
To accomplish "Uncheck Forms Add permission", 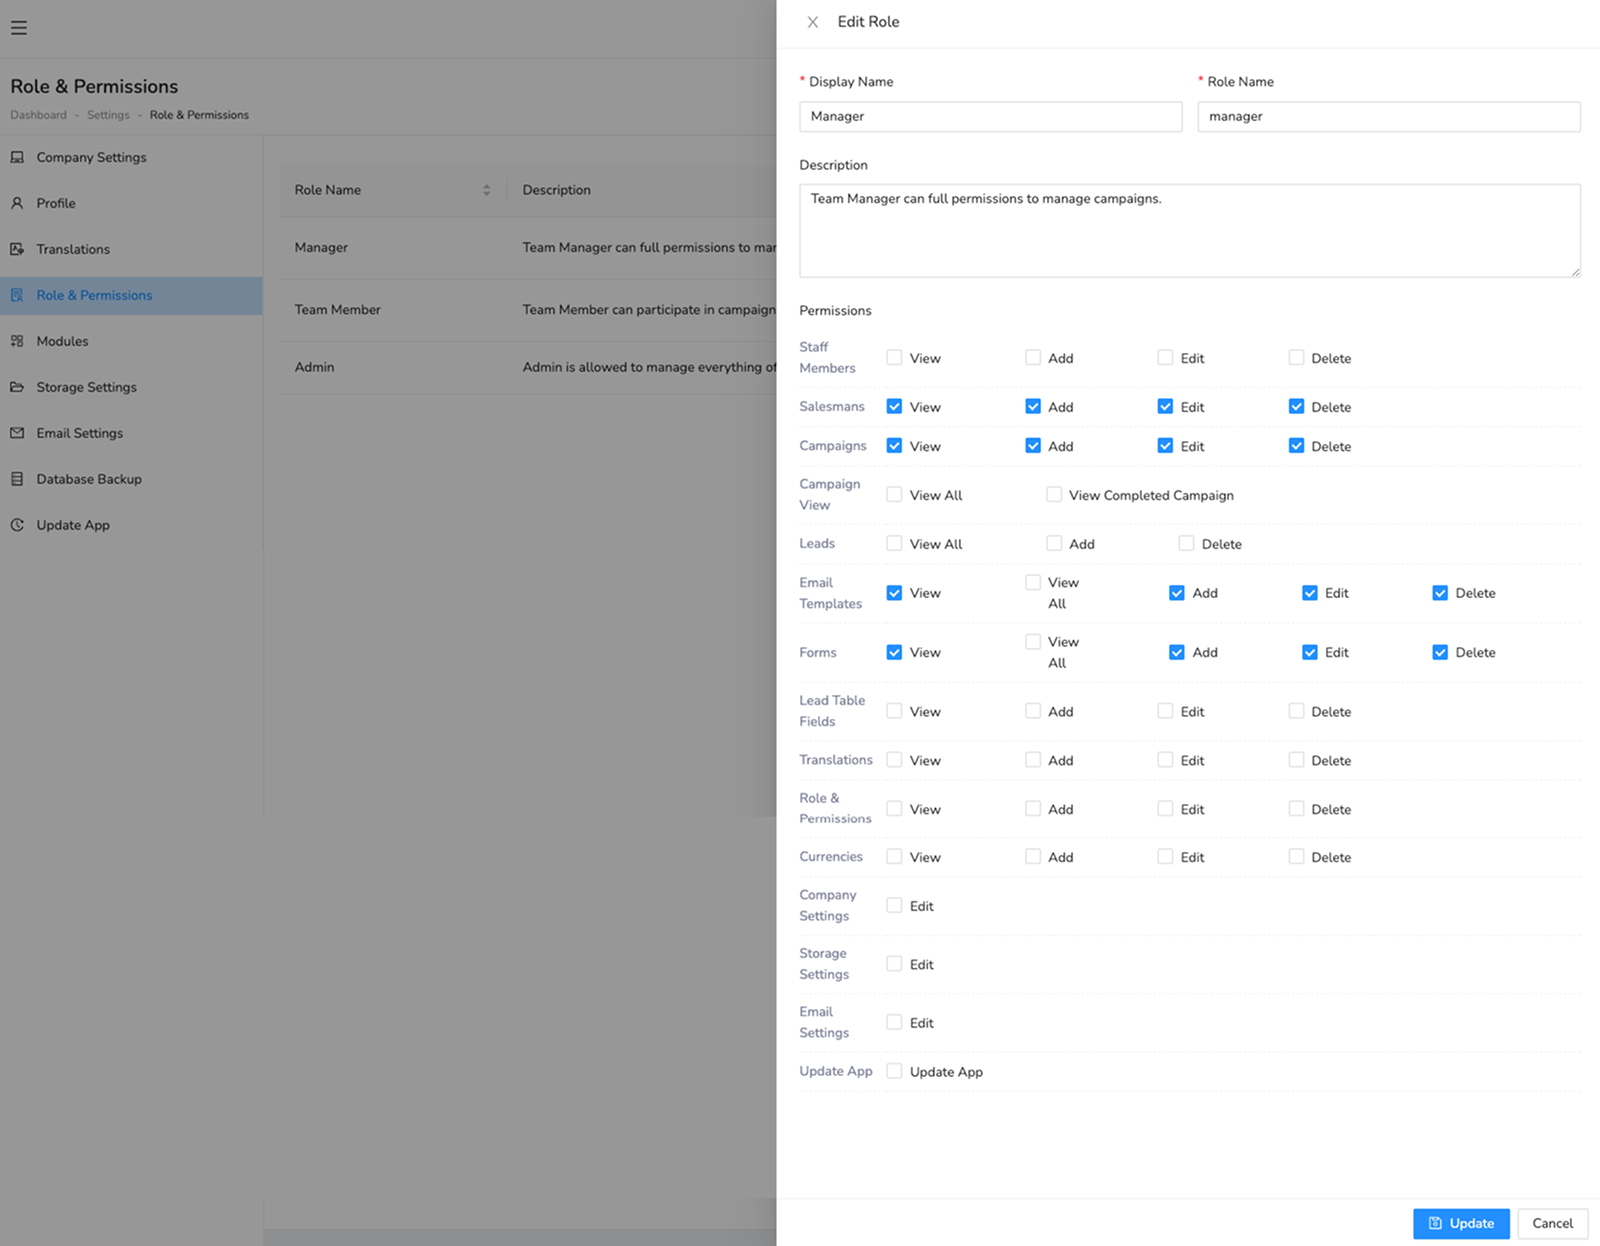I will point(1177,652).
